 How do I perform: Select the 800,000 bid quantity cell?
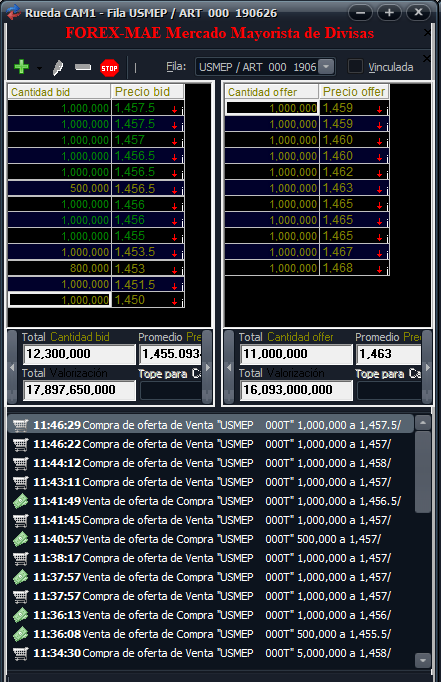(x=59, y=268)
